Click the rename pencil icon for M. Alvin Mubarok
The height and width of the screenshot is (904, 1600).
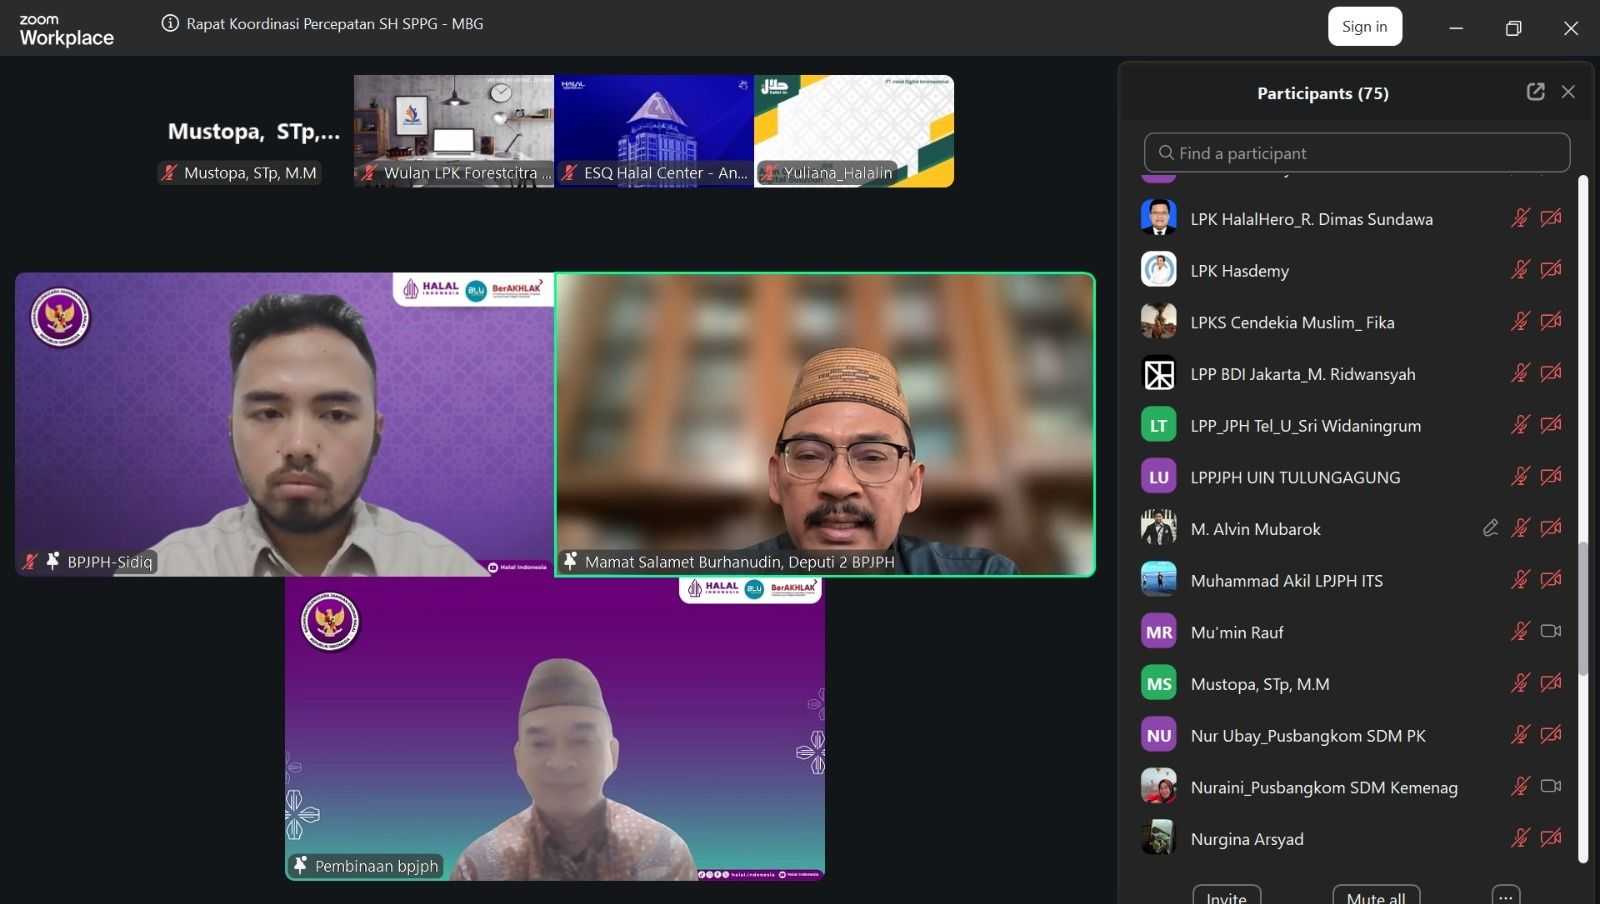(1490, 528)
